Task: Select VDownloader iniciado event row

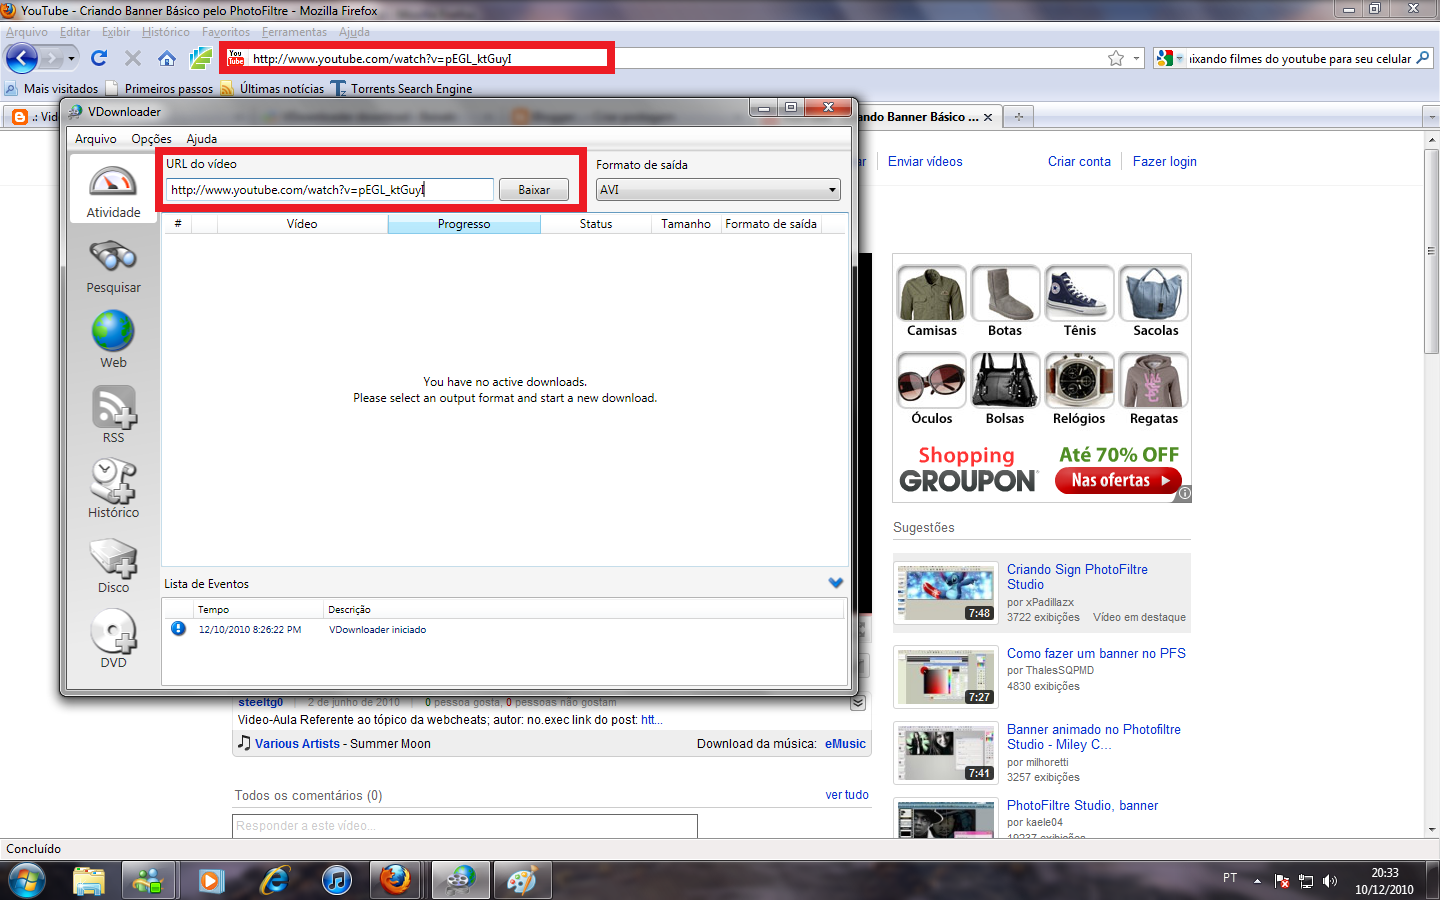Action: tap(505, 630)
